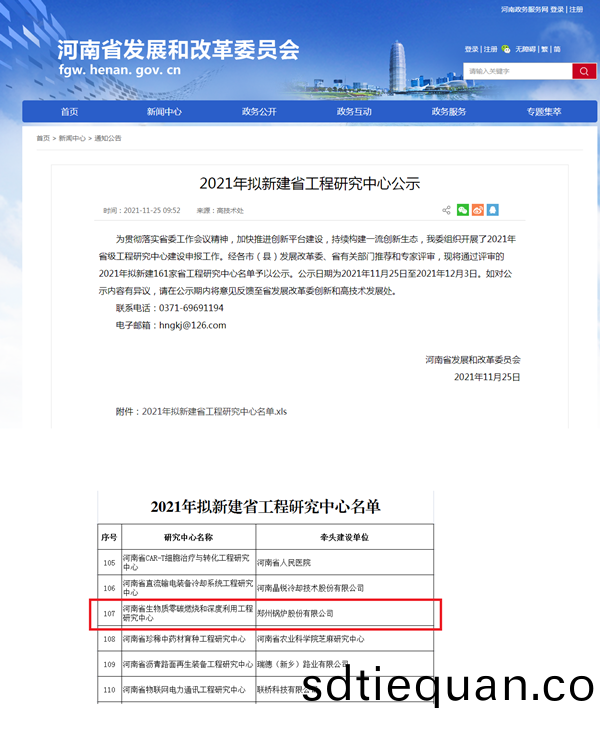
Task: Click the share icon under the article title
Action: pyautogui.click(x=446, y=210)
